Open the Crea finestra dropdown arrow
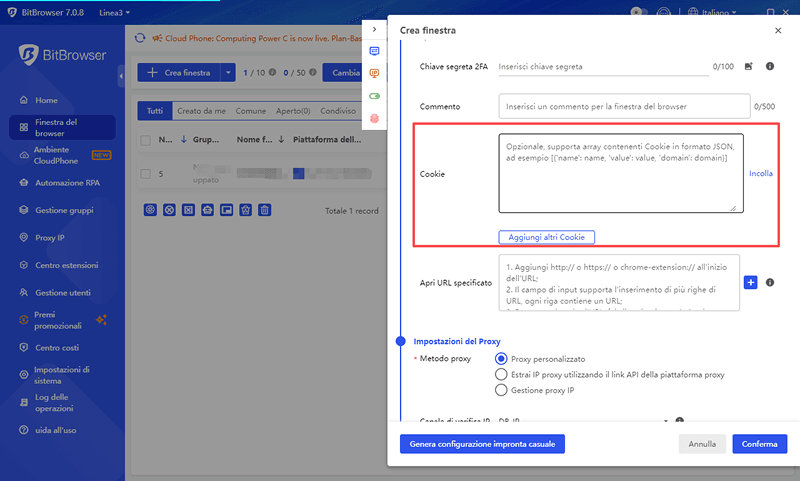This screenshot has height=481, width=800. click(x=228, y=73)
